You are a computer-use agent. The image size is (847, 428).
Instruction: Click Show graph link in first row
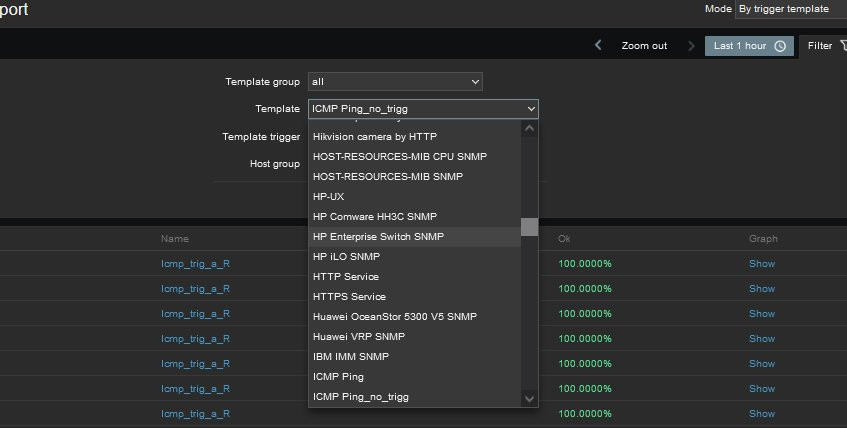point(762,263)
